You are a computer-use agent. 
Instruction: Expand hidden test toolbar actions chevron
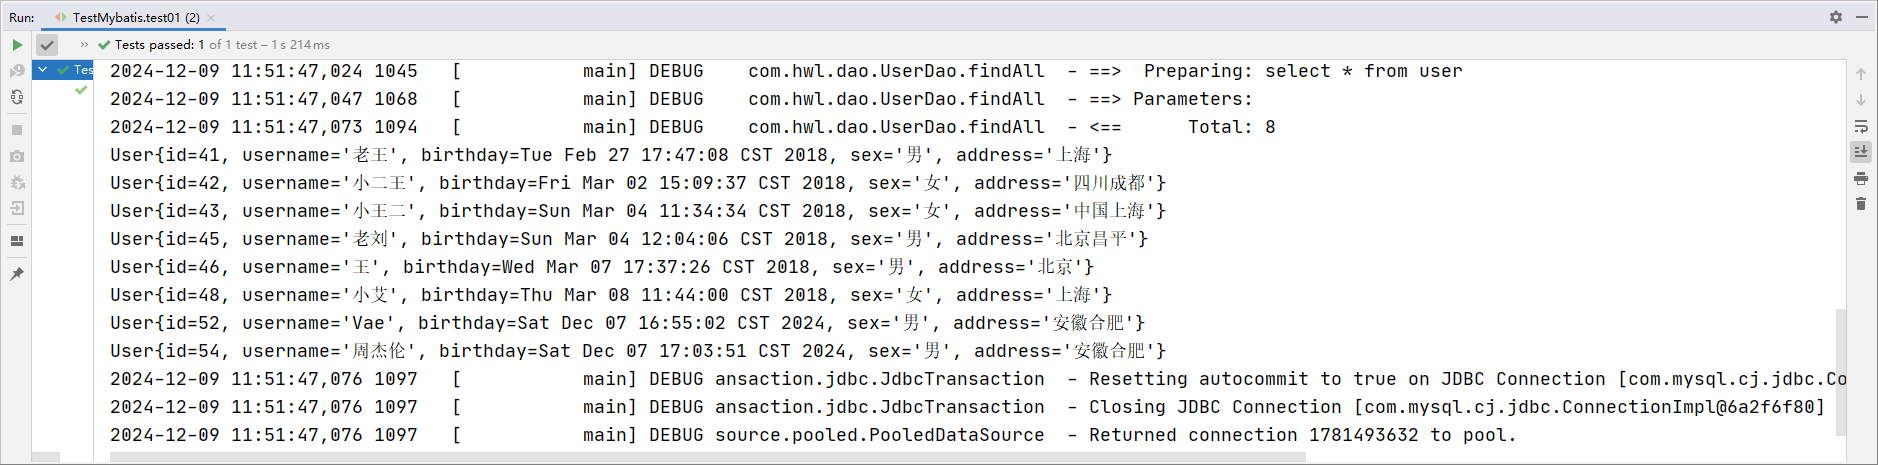click(x=84, y=45)
